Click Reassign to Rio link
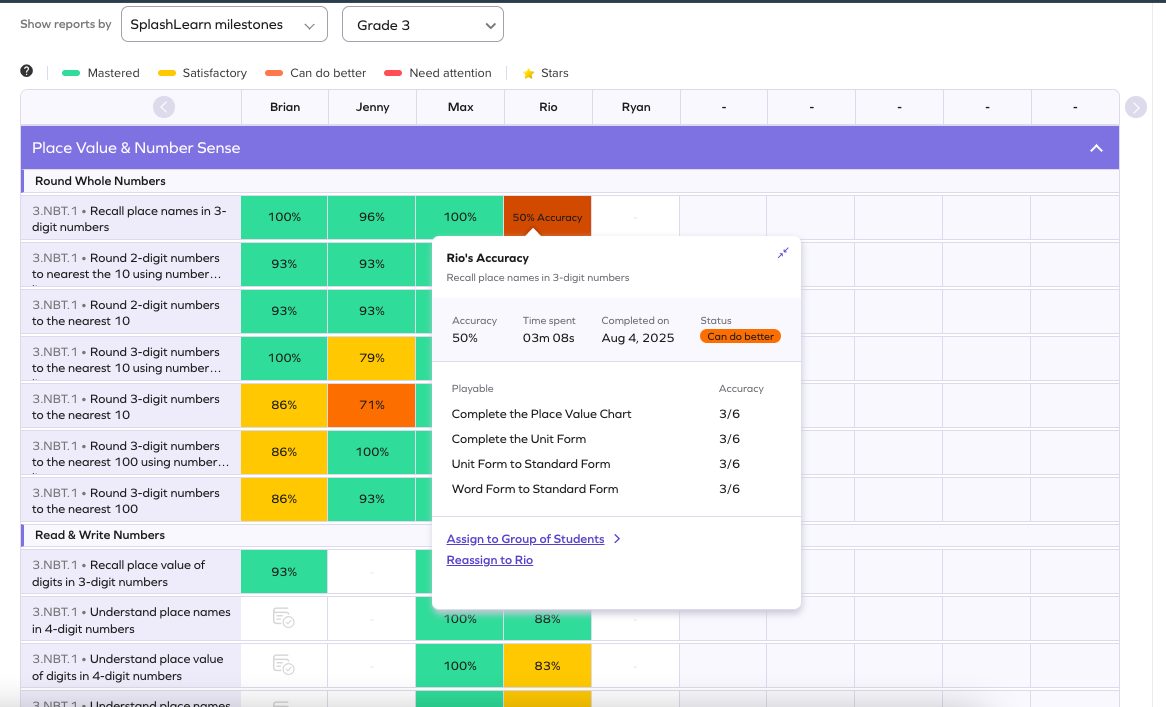The height and width of the screenshot is (707, 1166). (x=489, y=560)
